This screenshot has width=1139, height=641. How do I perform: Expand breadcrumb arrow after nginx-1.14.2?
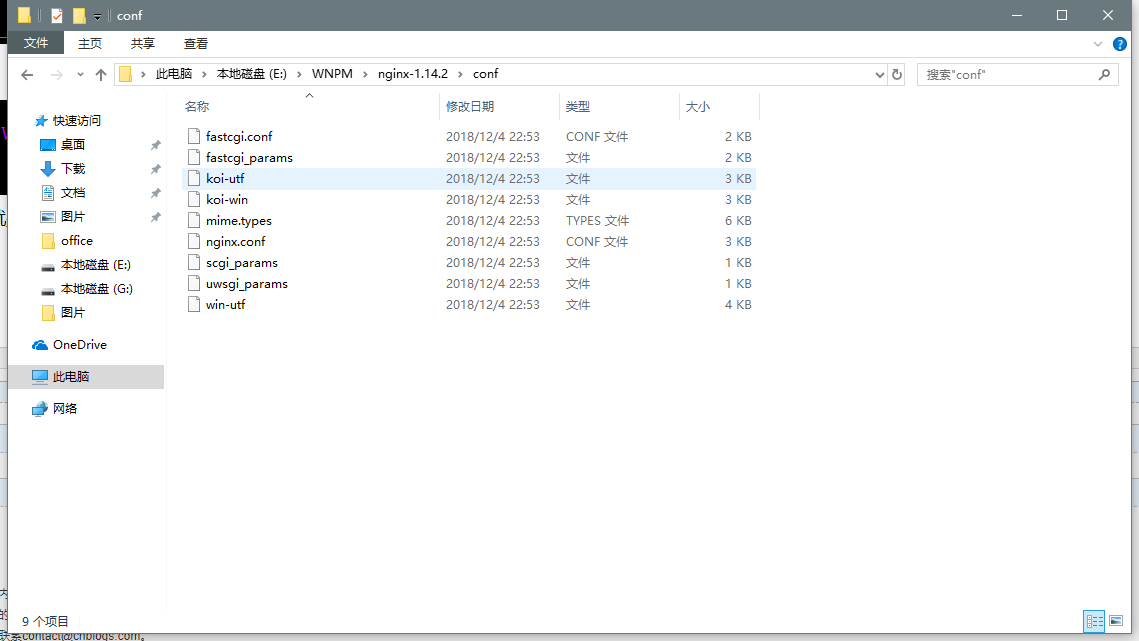[460, 74]
